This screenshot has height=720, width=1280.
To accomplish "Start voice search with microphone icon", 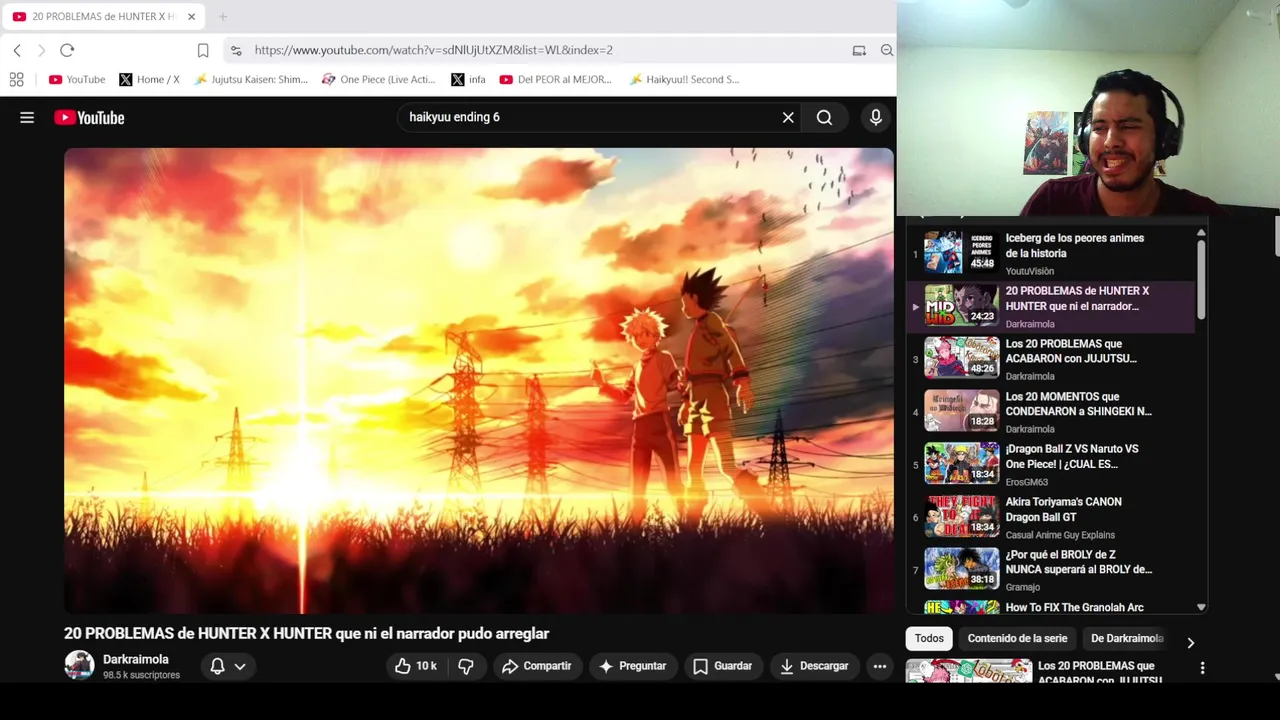I will (876, 117).
